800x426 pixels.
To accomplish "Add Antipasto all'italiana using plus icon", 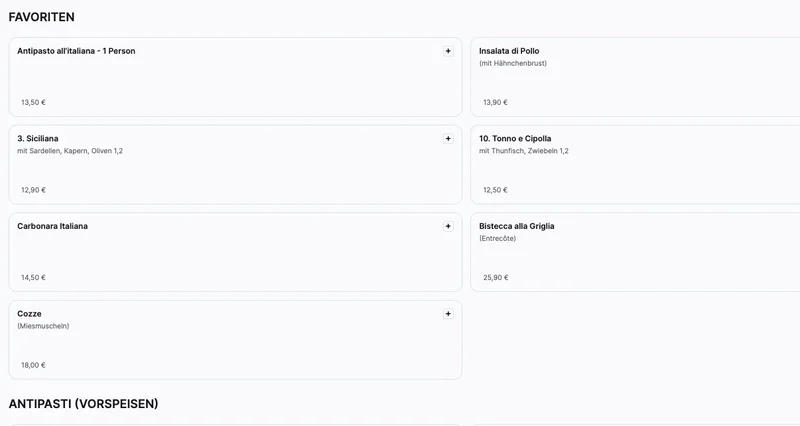I will (448, 51).
